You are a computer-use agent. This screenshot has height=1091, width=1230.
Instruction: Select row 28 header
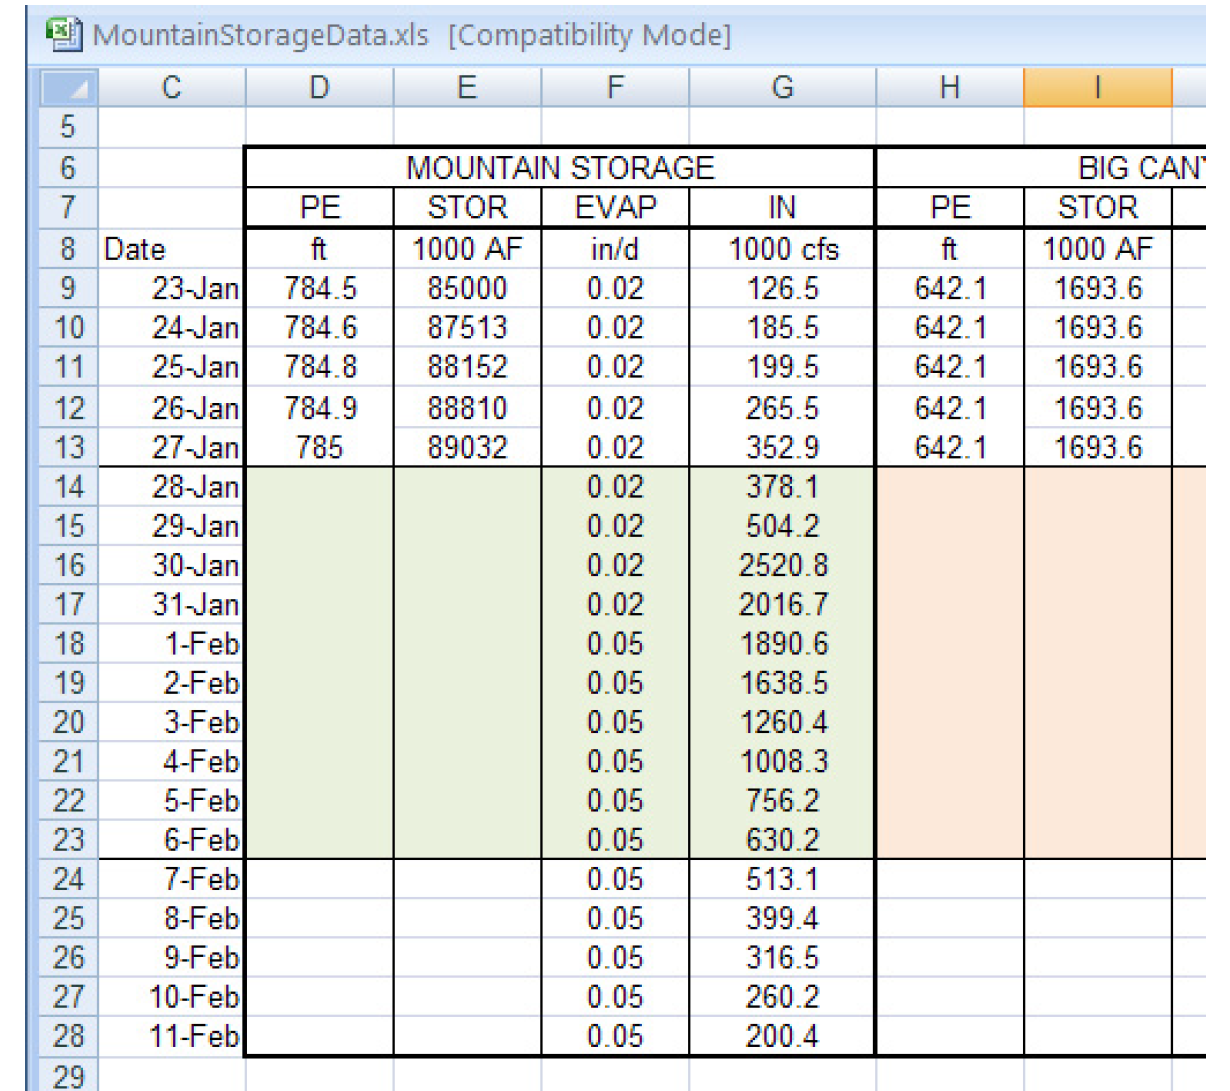[68, 1036]
